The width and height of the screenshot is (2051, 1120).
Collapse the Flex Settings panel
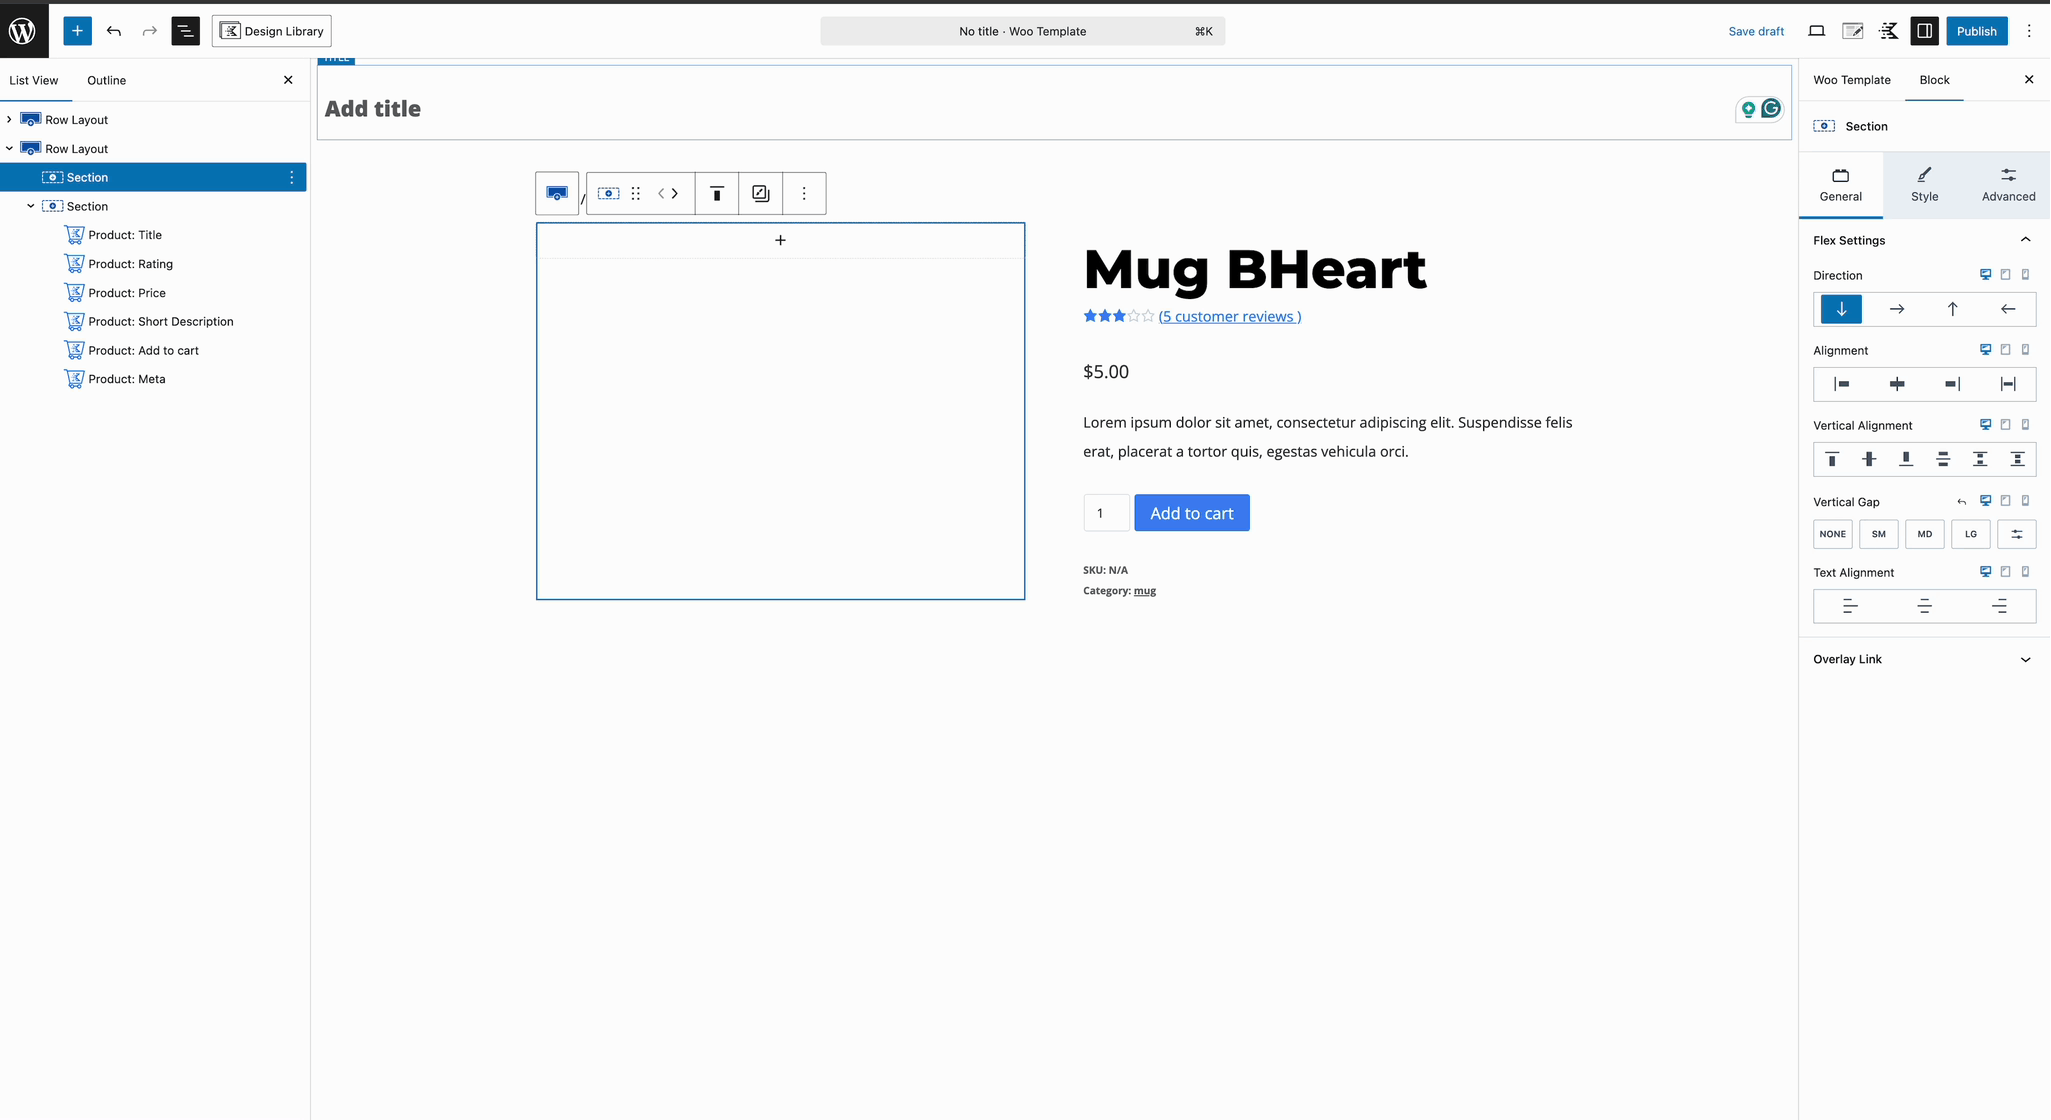2026,240
